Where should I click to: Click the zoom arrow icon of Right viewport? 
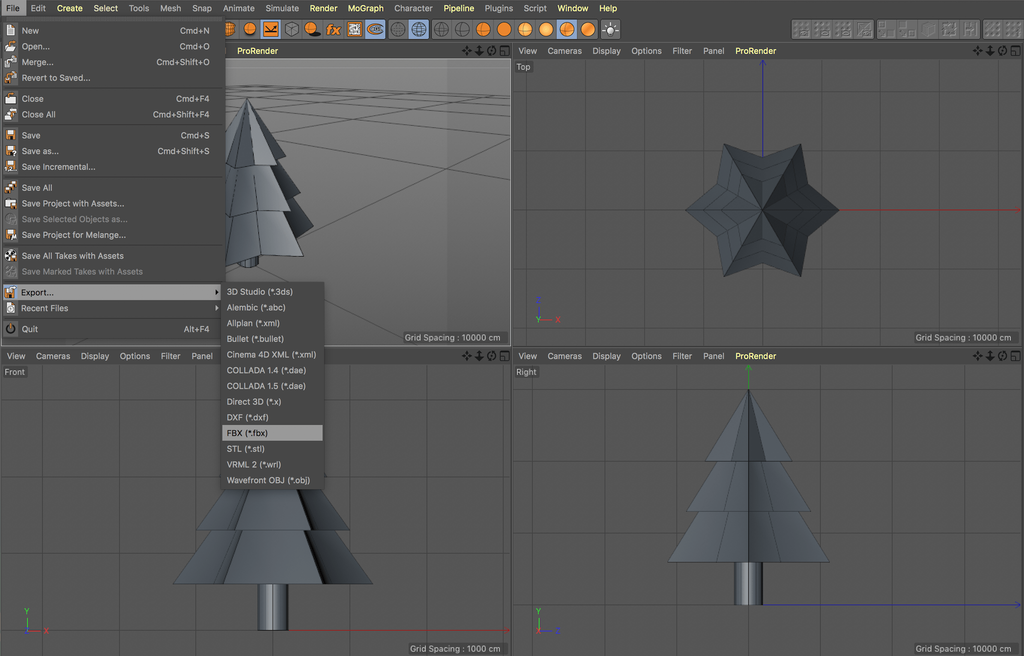point(990,356)
